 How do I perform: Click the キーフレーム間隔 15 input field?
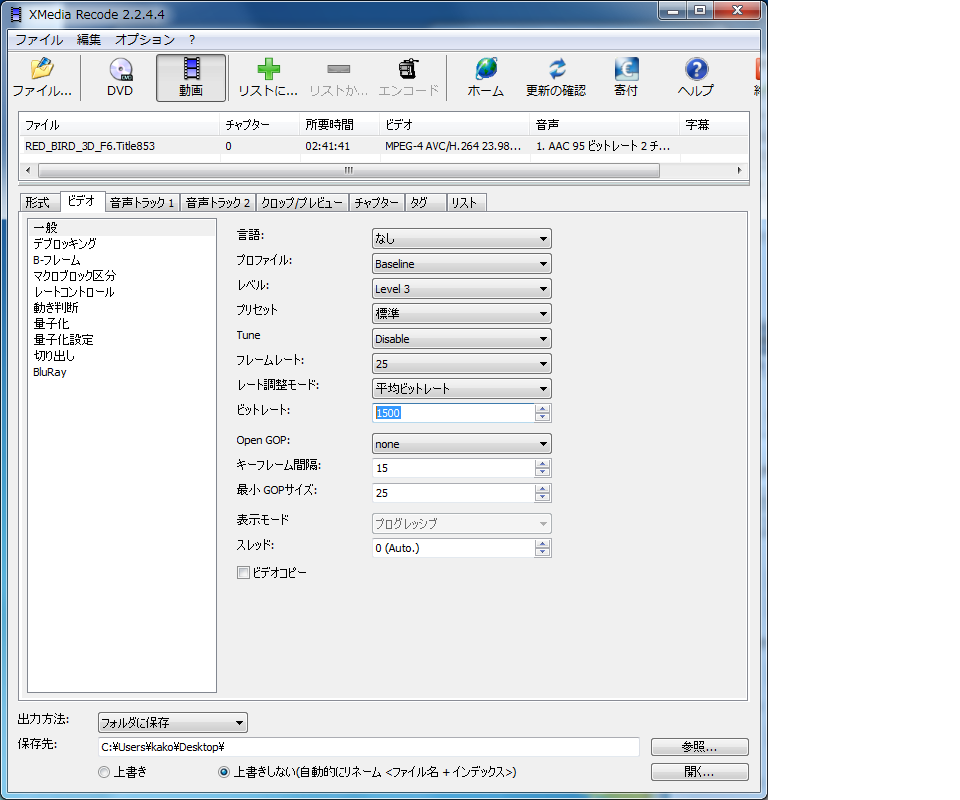tap(453, 468)
